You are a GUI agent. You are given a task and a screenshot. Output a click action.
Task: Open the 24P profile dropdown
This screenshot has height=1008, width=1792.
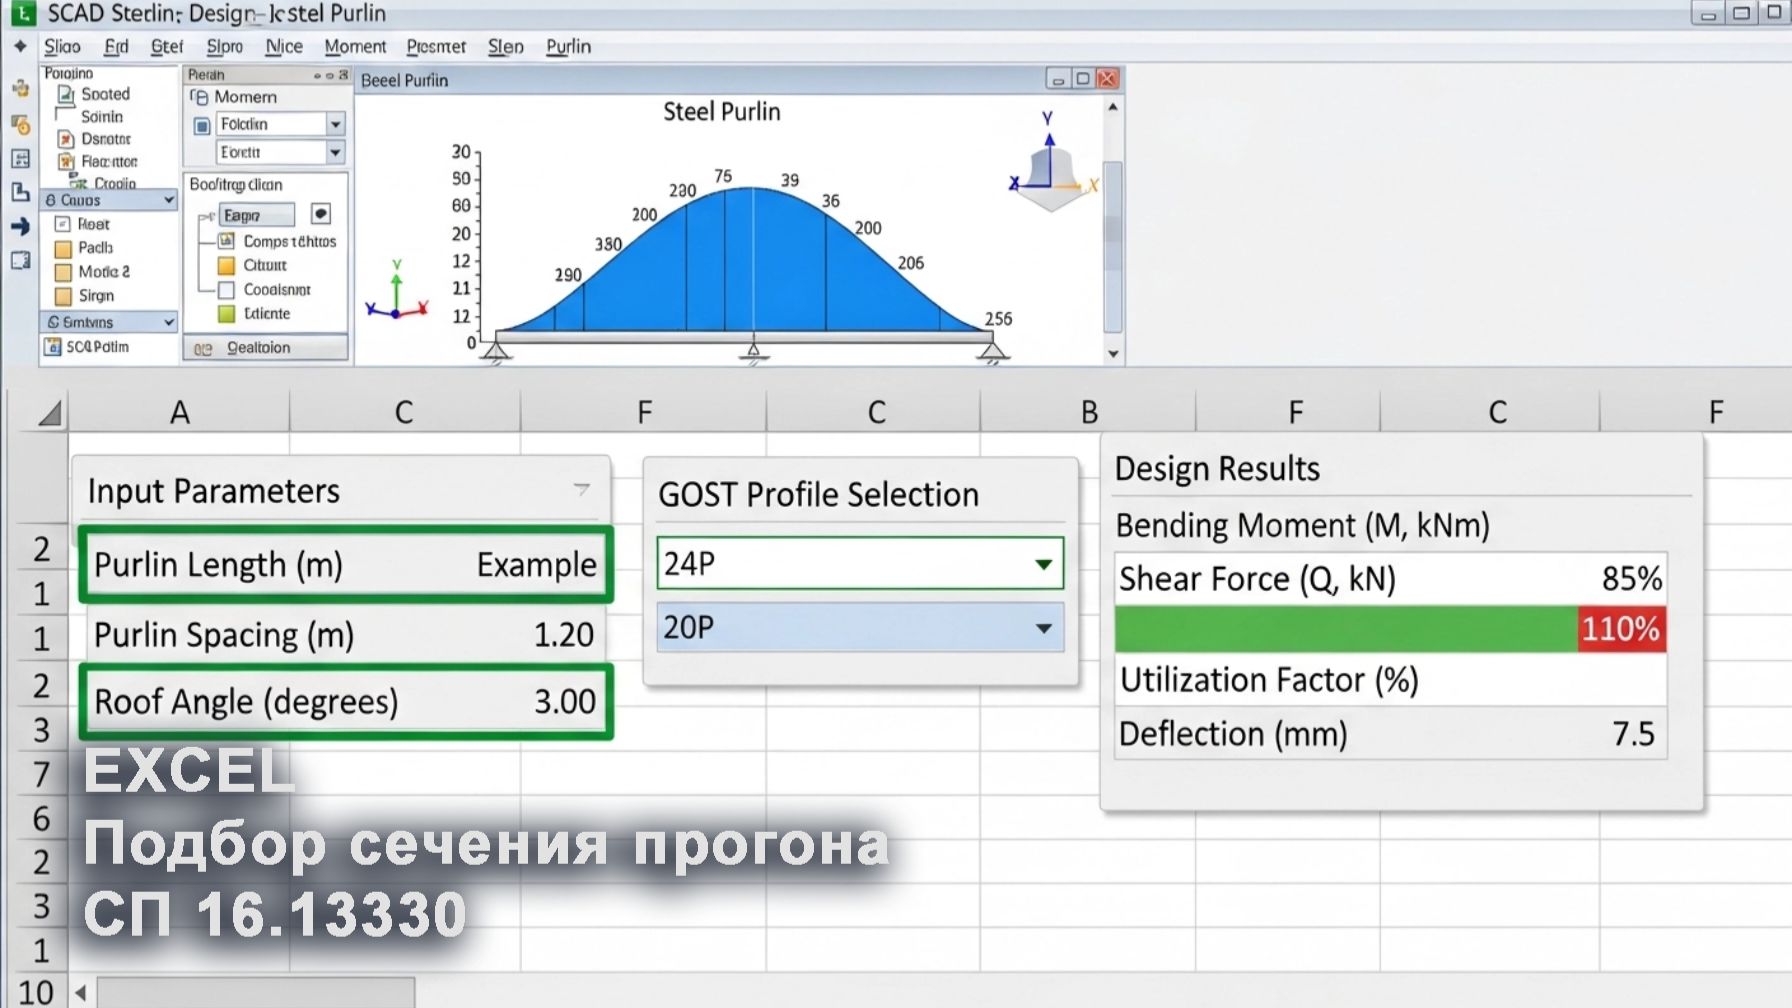1044,564
